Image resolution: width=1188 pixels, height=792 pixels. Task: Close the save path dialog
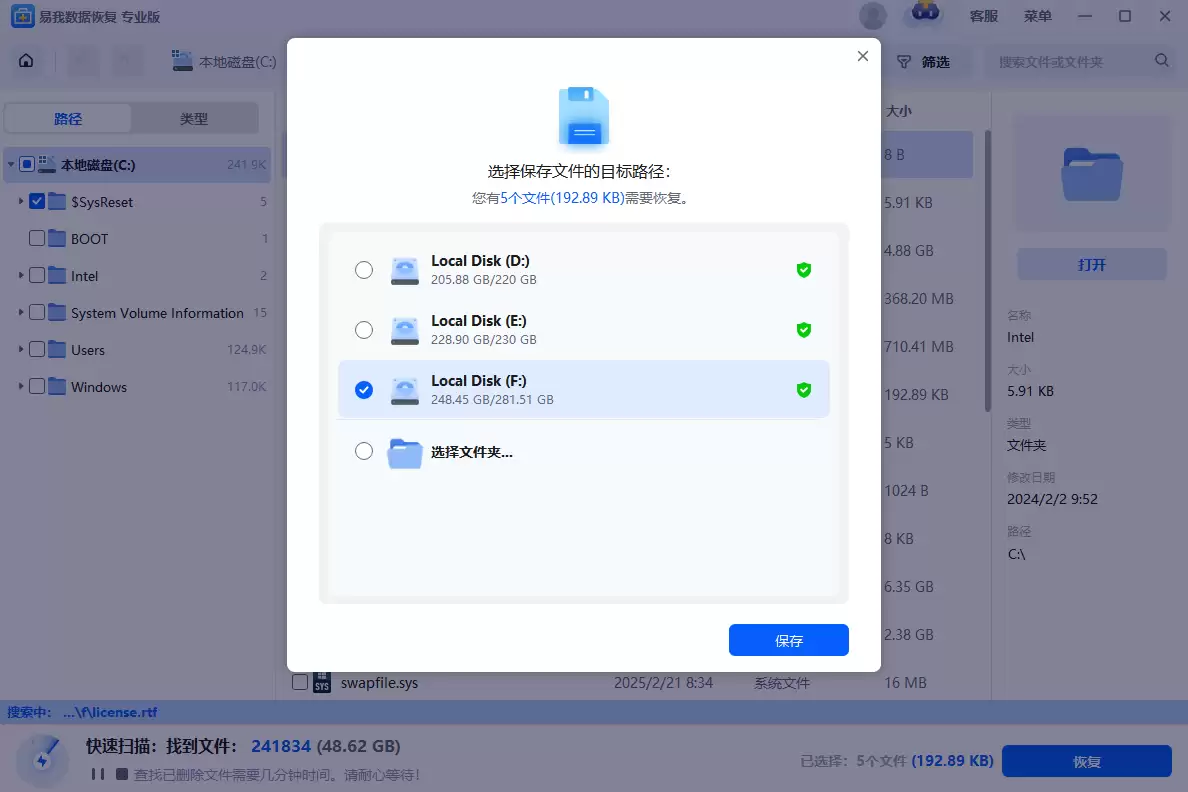point(863,57)
